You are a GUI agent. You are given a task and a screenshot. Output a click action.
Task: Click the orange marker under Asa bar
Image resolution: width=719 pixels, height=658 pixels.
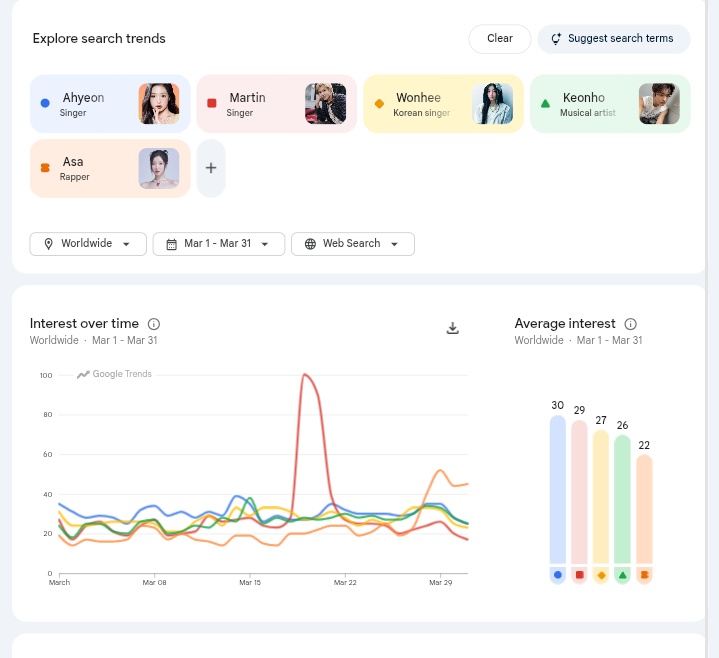[x=644, y=575]
